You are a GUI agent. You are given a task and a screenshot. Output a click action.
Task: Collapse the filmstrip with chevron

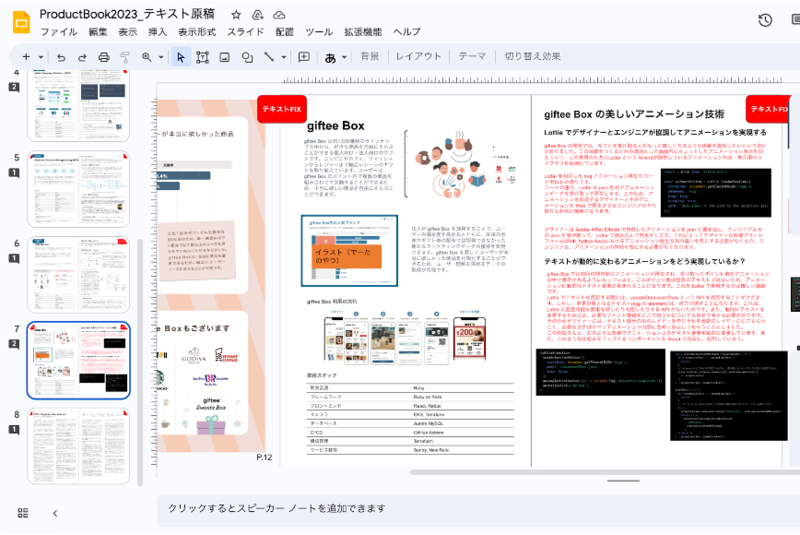pyautogui.click(x=55, y=513)
